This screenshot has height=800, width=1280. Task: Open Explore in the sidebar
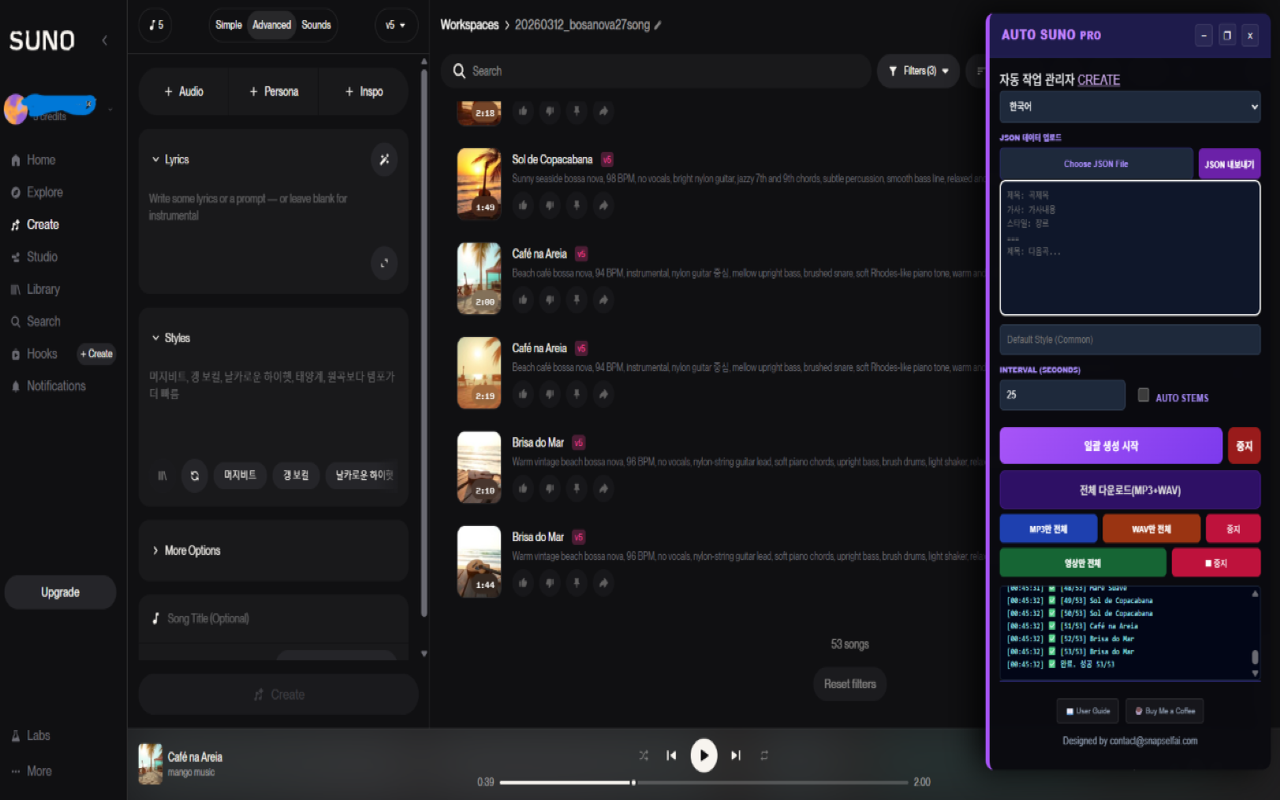(x=37, y=192)
